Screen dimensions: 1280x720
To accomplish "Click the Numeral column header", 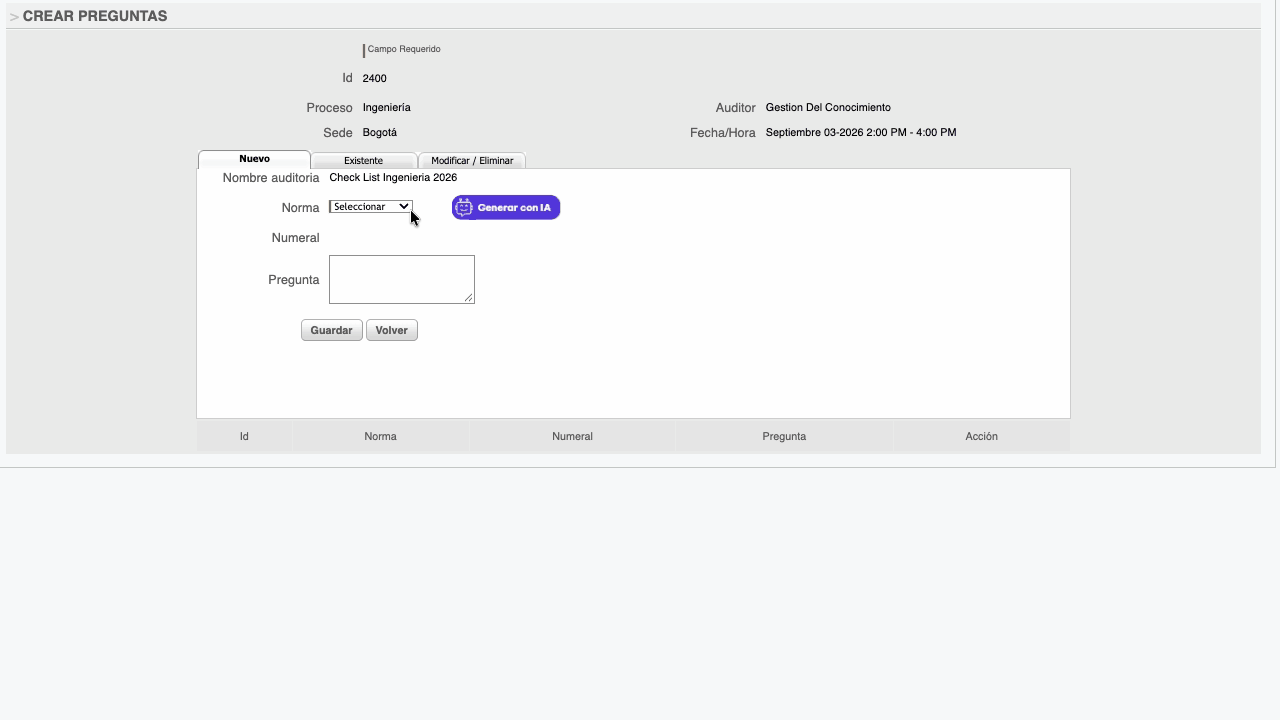I will pos(572,436).
